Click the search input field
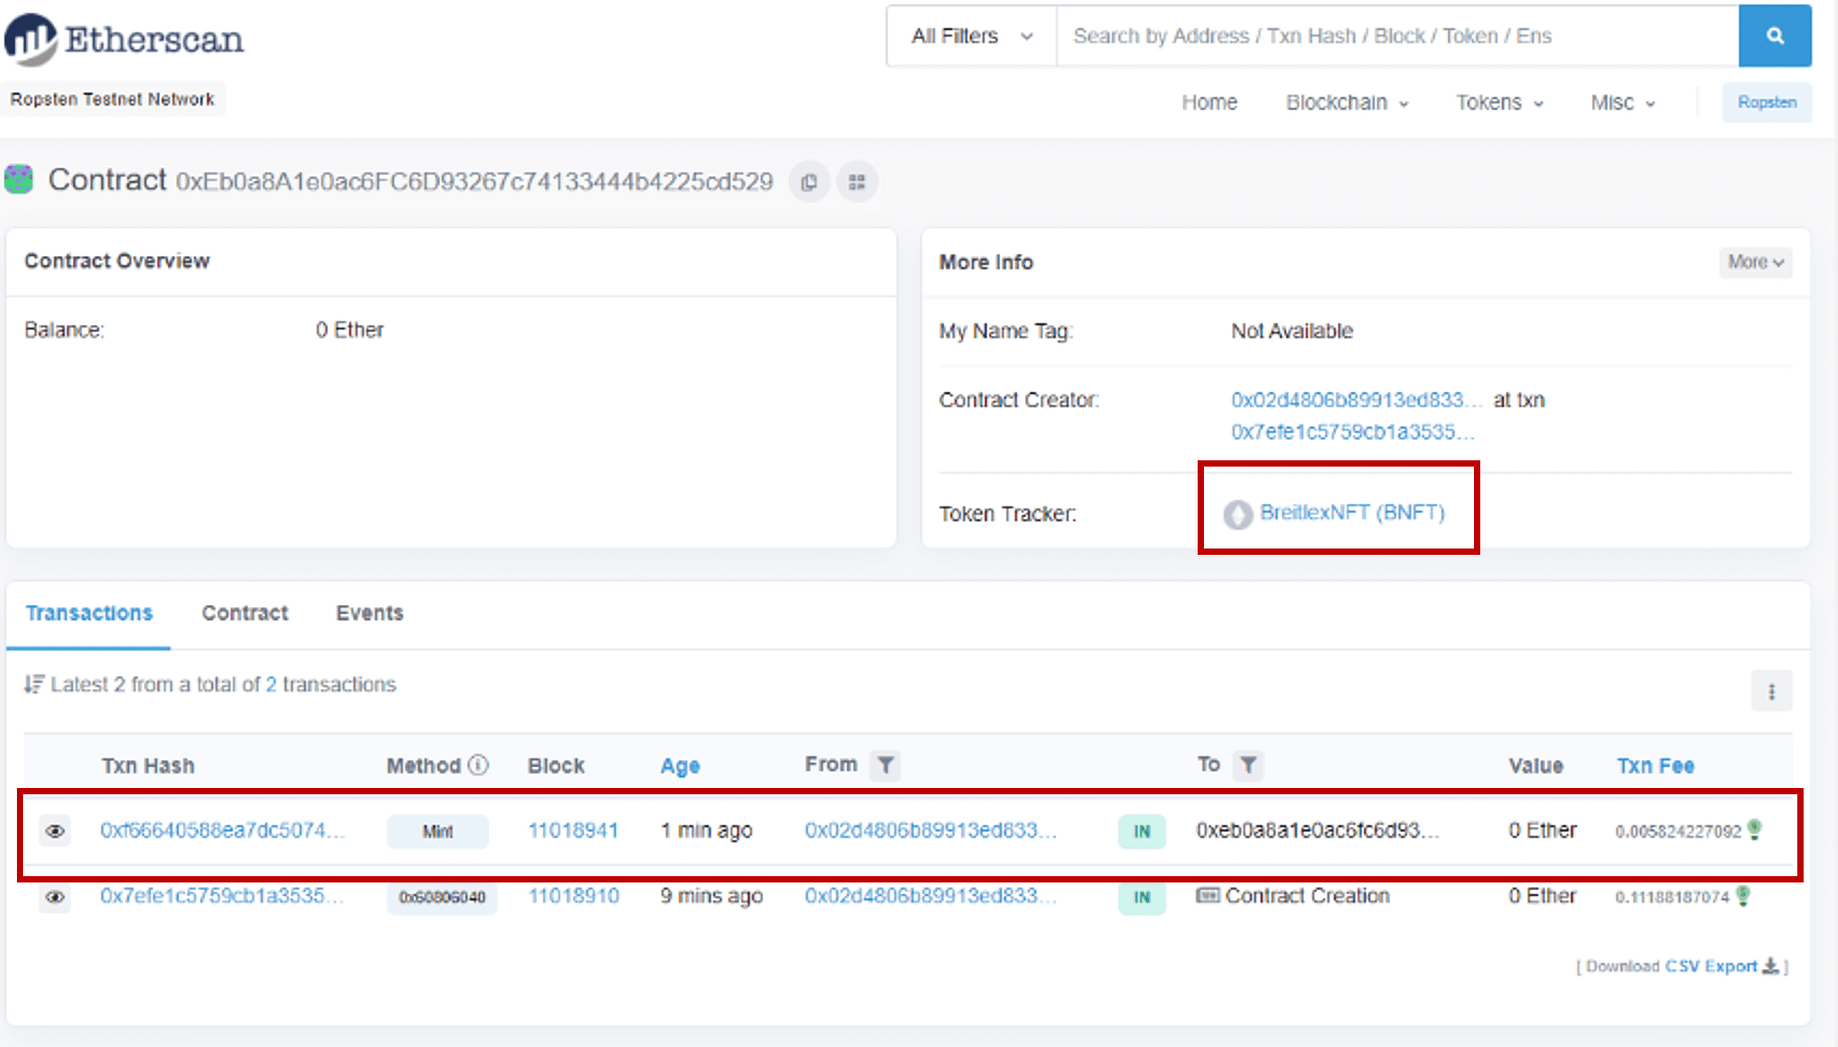Image resolution: width=1838 pixels, height=1047 pixels. (x=1397, y=36)
